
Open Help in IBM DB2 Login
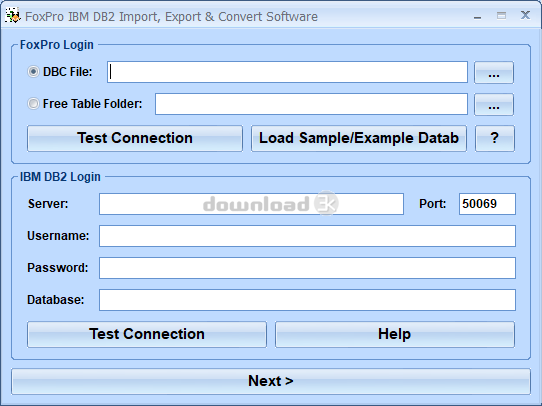pyautogui.click(x=395, y=334)
